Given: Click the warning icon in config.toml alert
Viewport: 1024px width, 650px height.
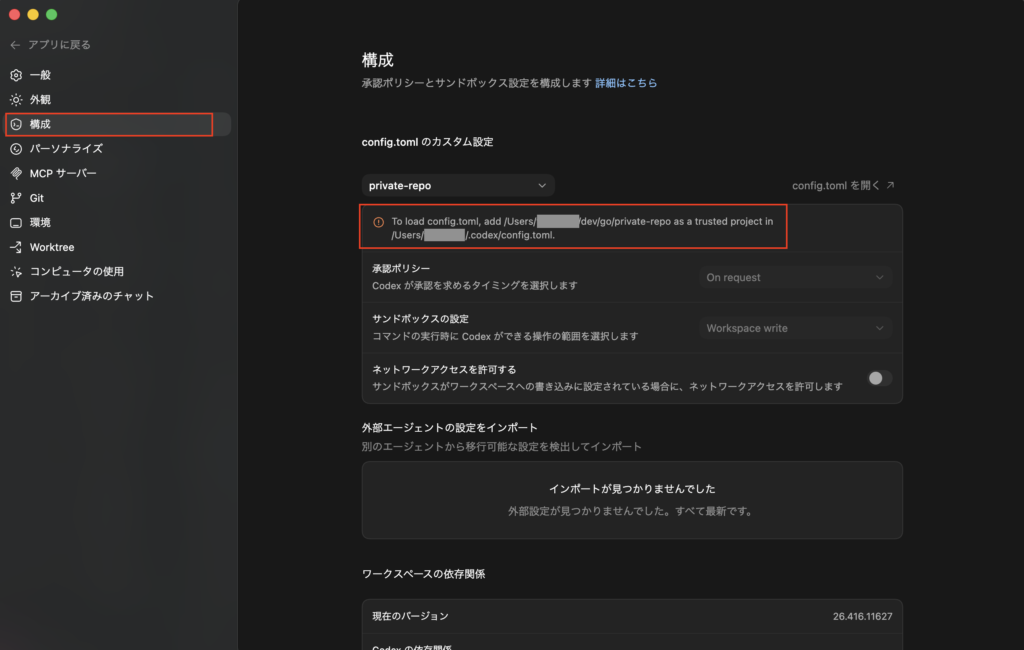Looking at the screenshot, I should coord(378,222).
